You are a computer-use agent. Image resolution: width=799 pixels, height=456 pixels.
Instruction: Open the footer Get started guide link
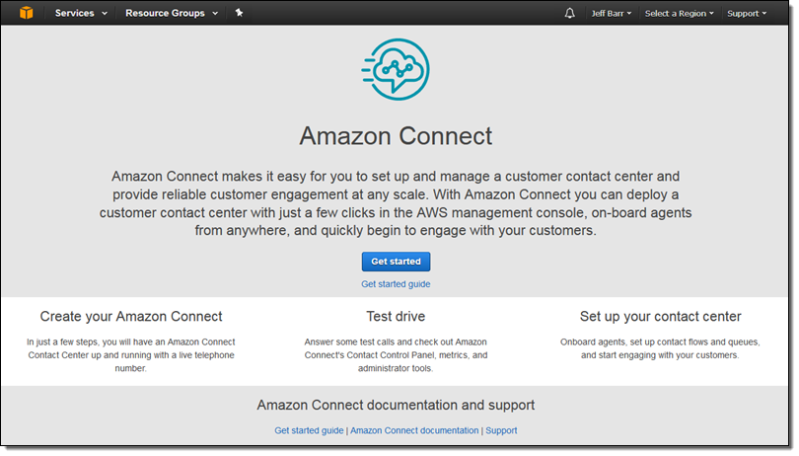(x=309, y=431)
